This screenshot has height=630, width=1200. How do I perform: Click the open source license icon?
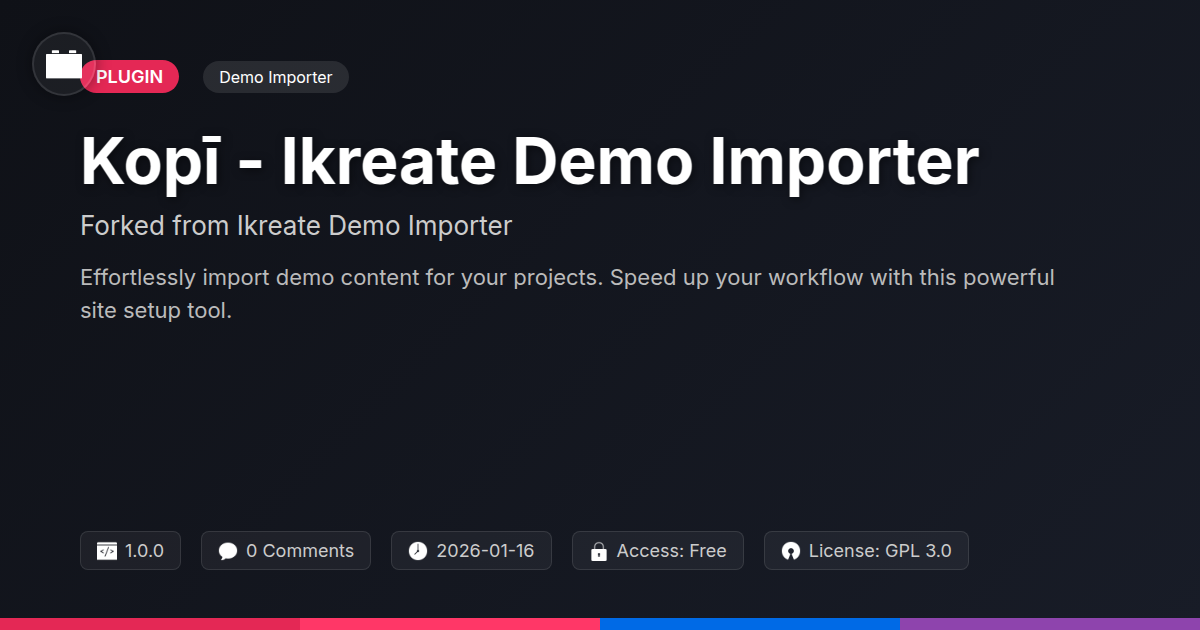791,551
